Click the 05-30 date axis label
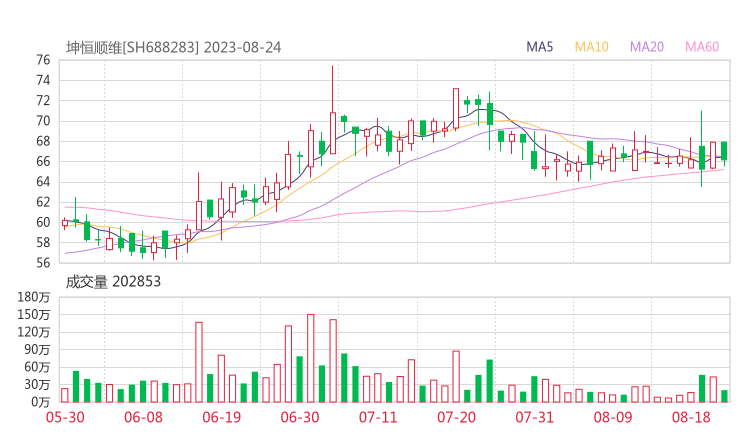 (65, 417)
